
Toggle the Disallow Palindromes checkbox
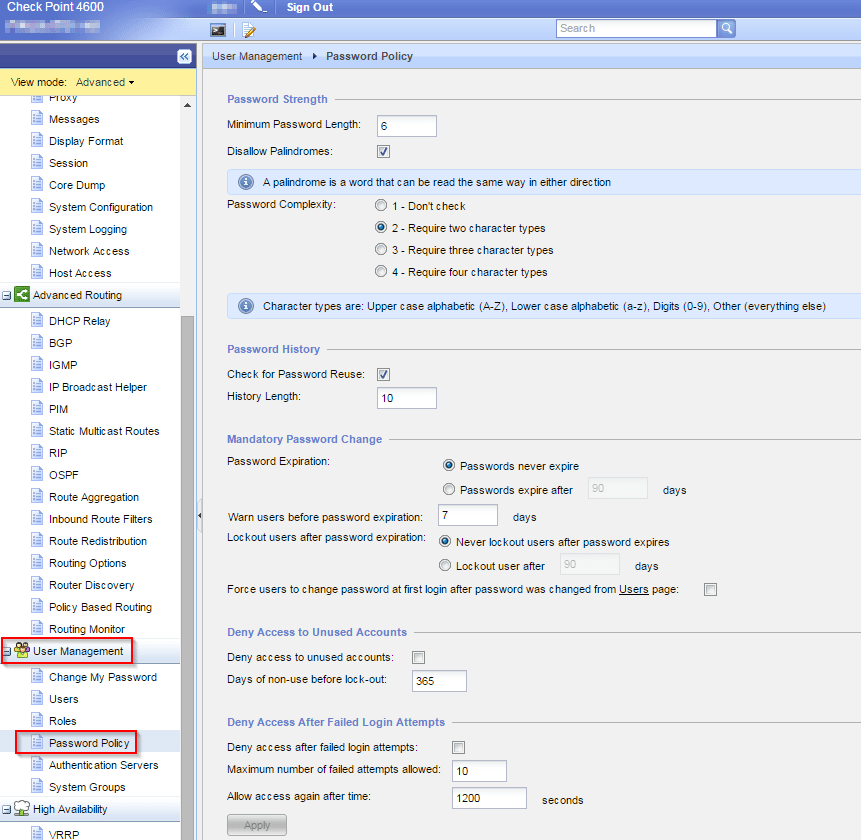pyautogui.click(x=383, y=152)
